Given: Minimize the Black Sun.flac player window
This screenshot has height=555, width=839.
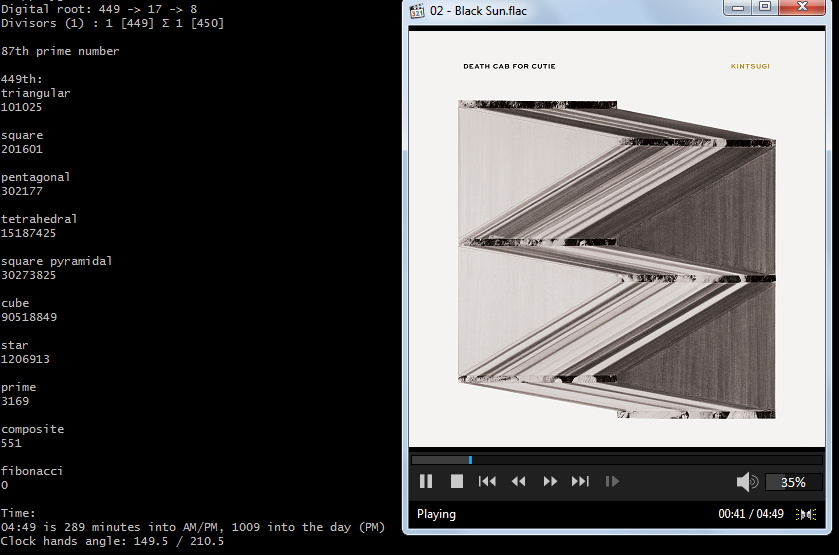Looking at the screenshot, I should 738,7.
